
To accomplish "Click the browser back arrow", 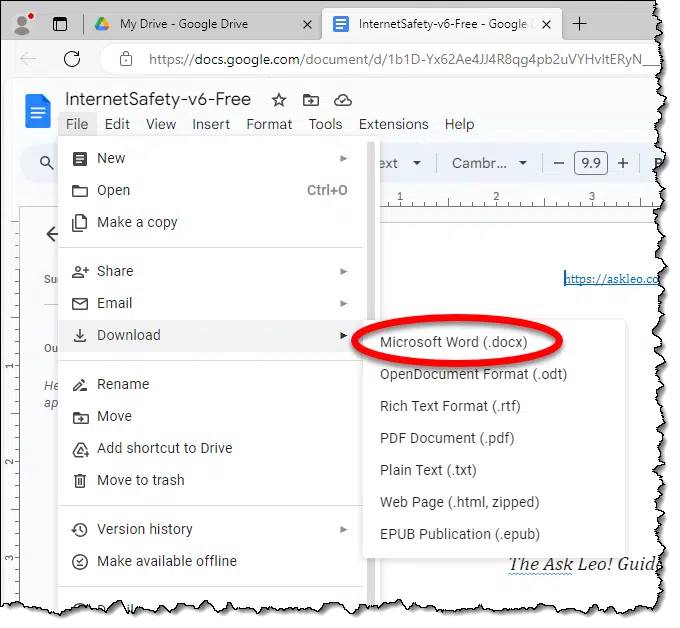I will (28, 59).
